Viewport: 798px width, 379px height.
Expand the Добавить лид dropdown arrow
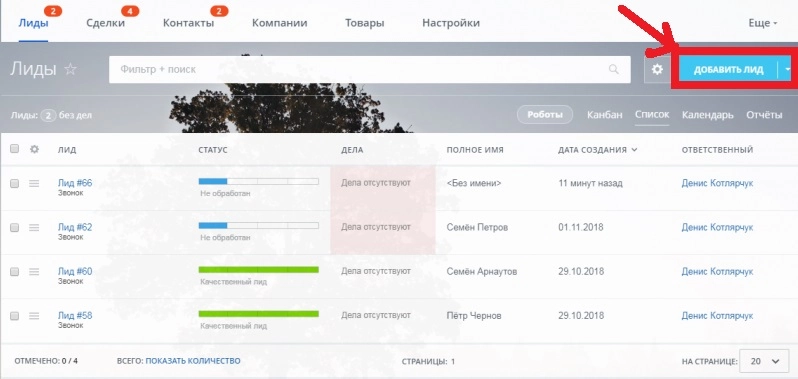point(787,70)
